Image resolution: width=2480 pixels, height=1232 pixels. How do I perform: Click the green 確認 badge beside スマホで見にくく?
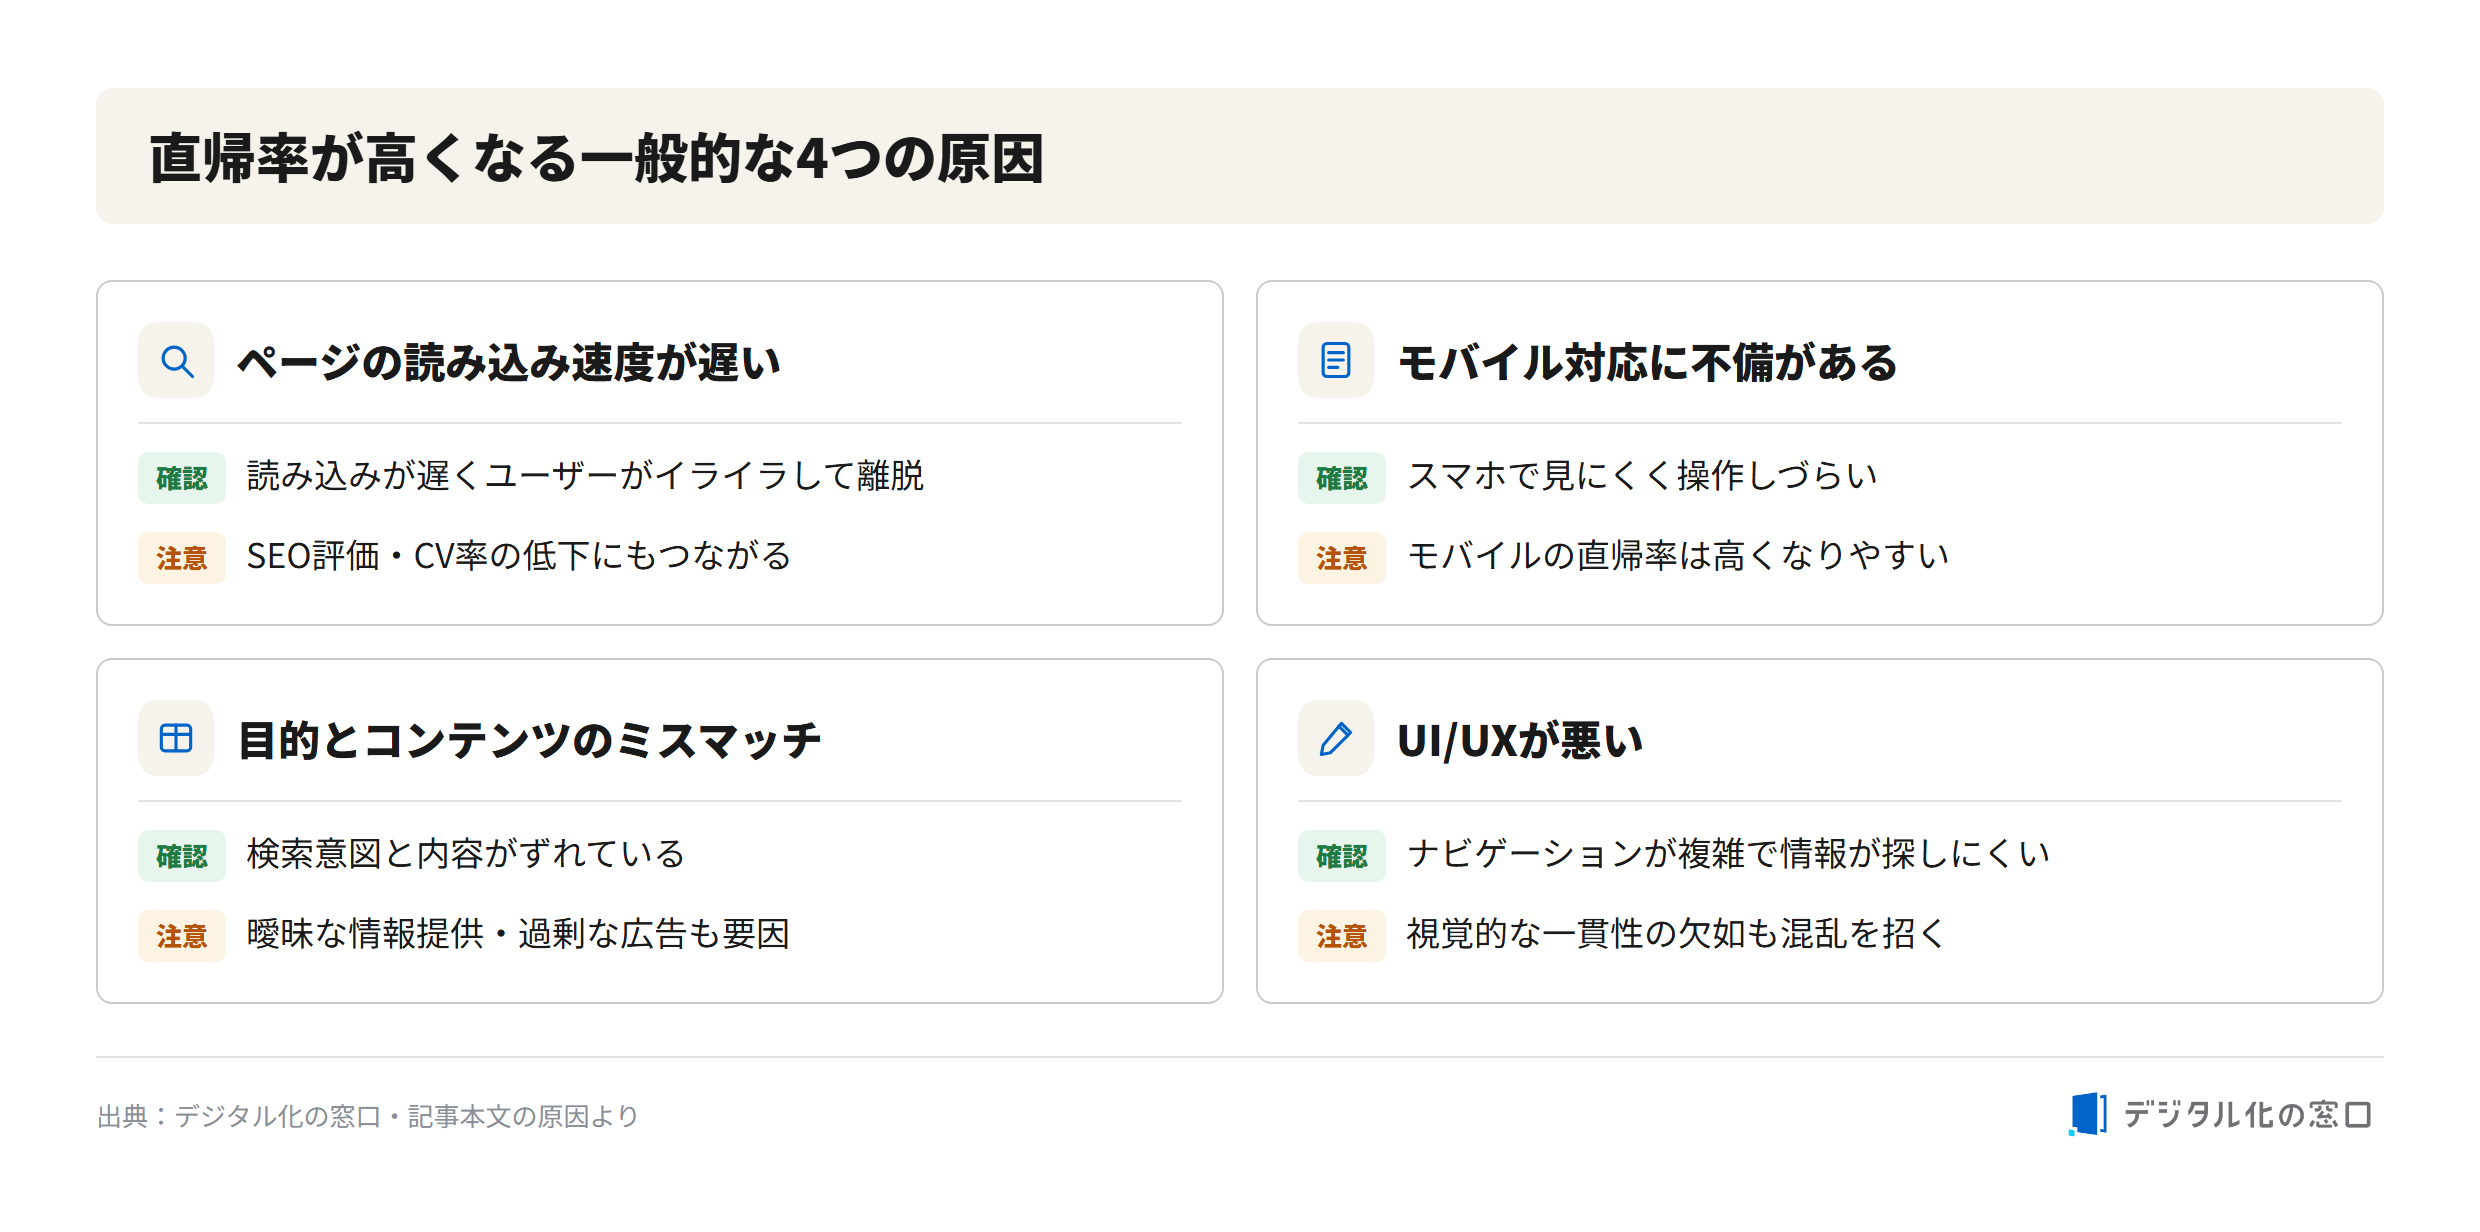click(x=1342, y=478)
